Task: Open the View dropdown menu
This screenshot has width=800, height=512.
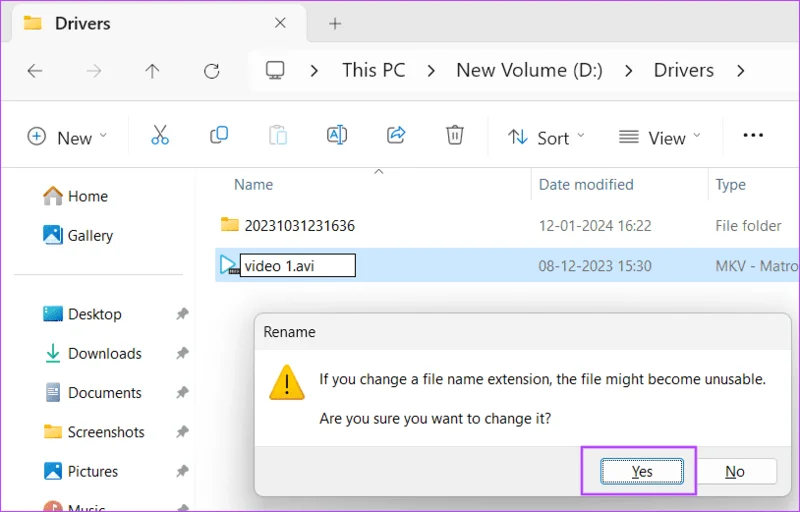Action: (x=659, y=137)
